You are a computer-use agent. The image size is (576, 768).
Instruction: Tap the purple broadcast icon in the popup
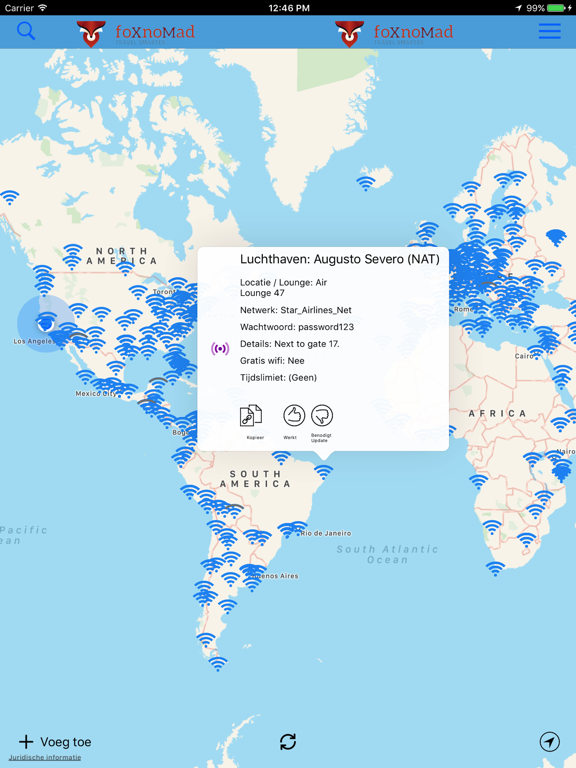pos(220,349)
